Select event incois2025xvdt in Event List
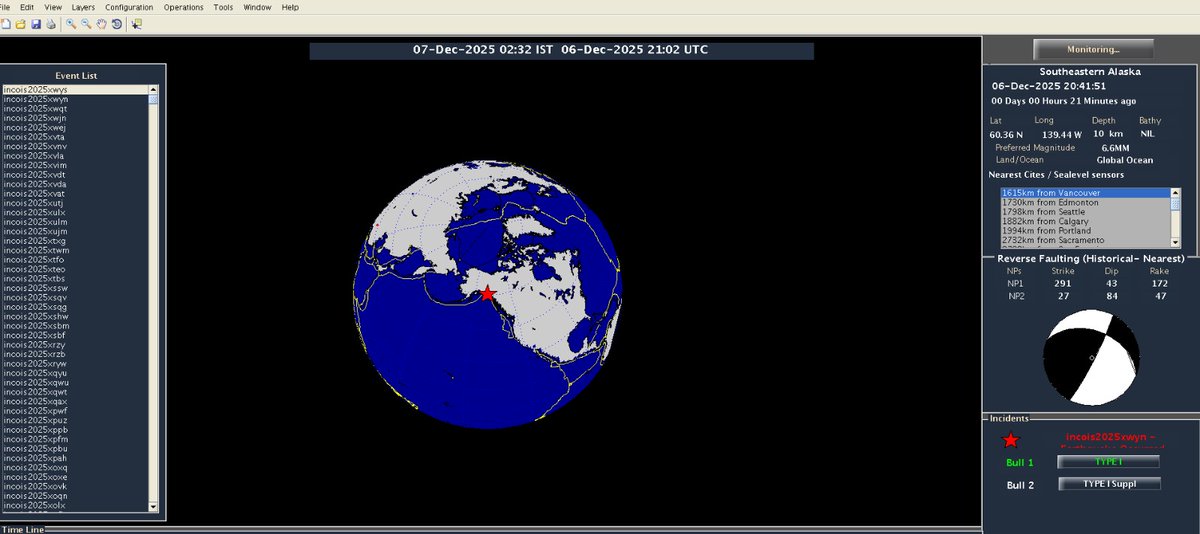This screenshot has height=534, width=1200. [75, 175]
